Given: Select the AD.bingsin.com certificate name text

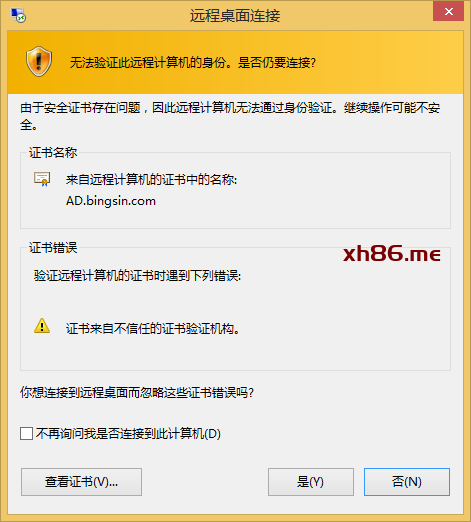Looking at the screenshot, I should [111, 201].
